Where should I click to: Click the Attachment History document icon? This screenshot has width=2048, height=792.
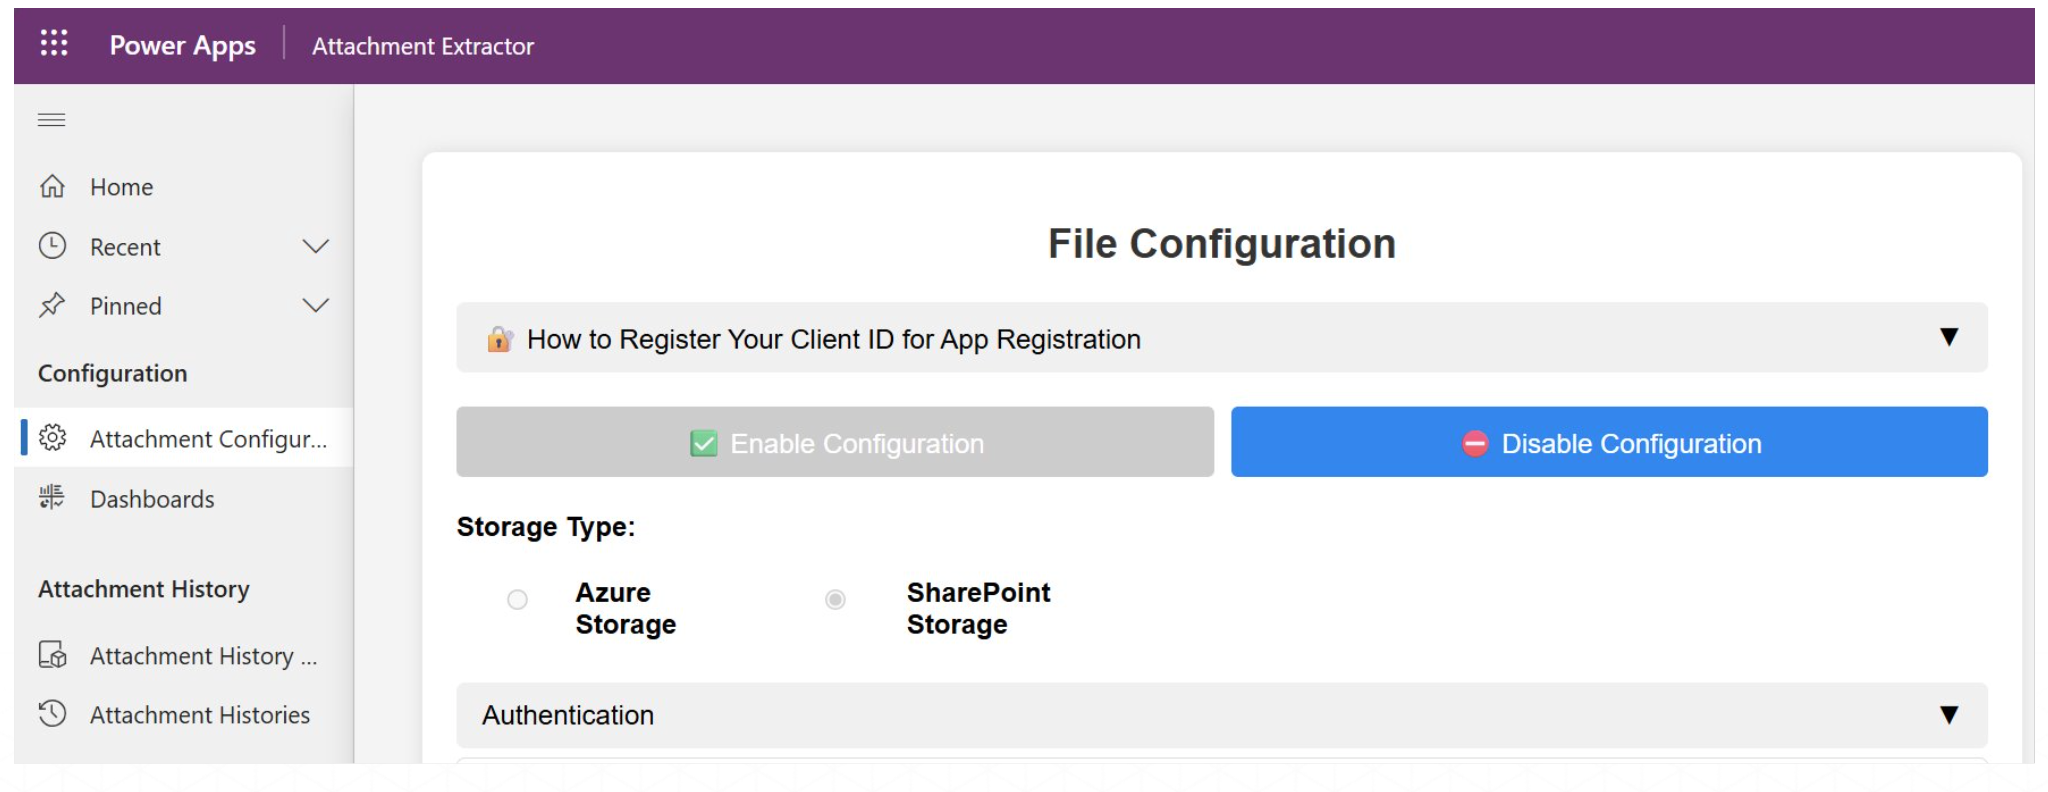point(52,655)
